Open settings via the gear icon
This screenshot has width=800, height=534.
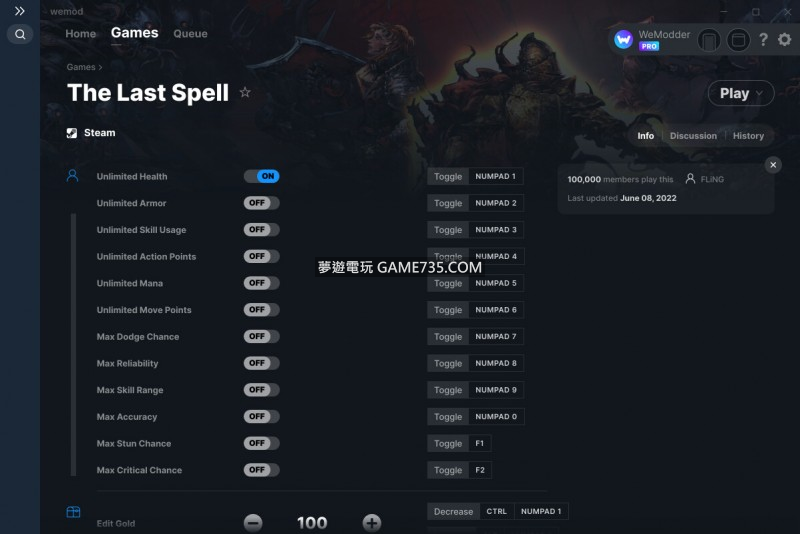pos(785,39)
